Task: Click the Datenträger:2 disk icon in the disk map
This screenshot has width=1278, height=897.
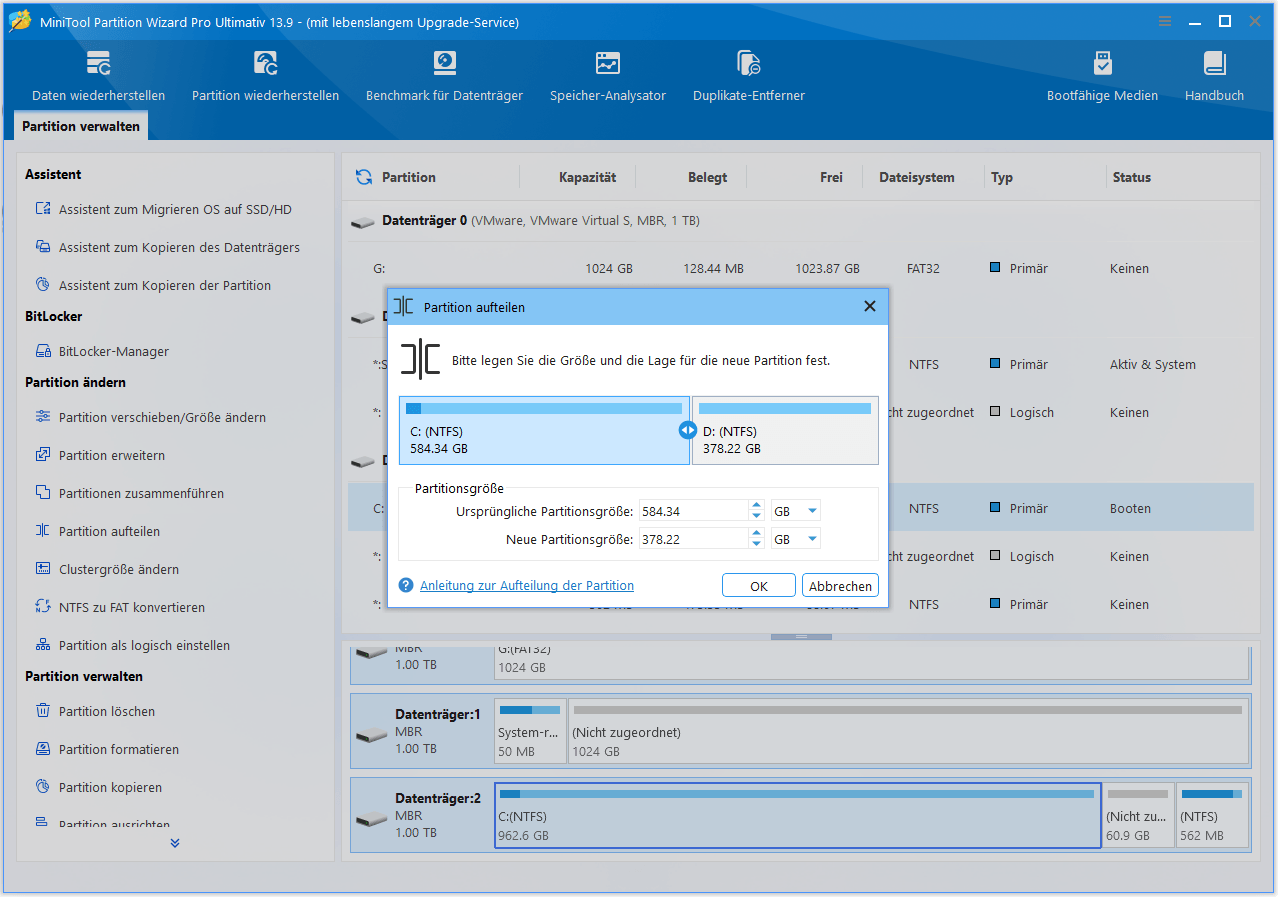Action: click(371, 818)
